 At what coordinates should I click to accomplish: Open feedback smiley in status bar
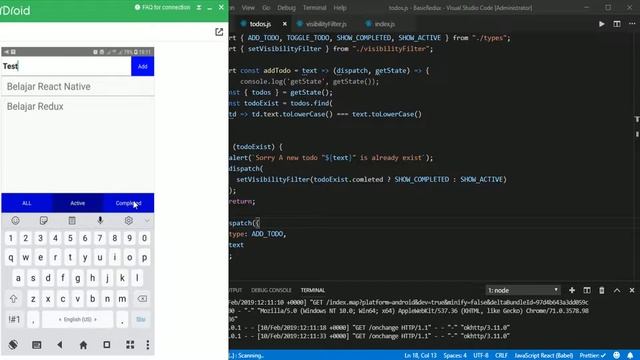click(x=616, y=356)
